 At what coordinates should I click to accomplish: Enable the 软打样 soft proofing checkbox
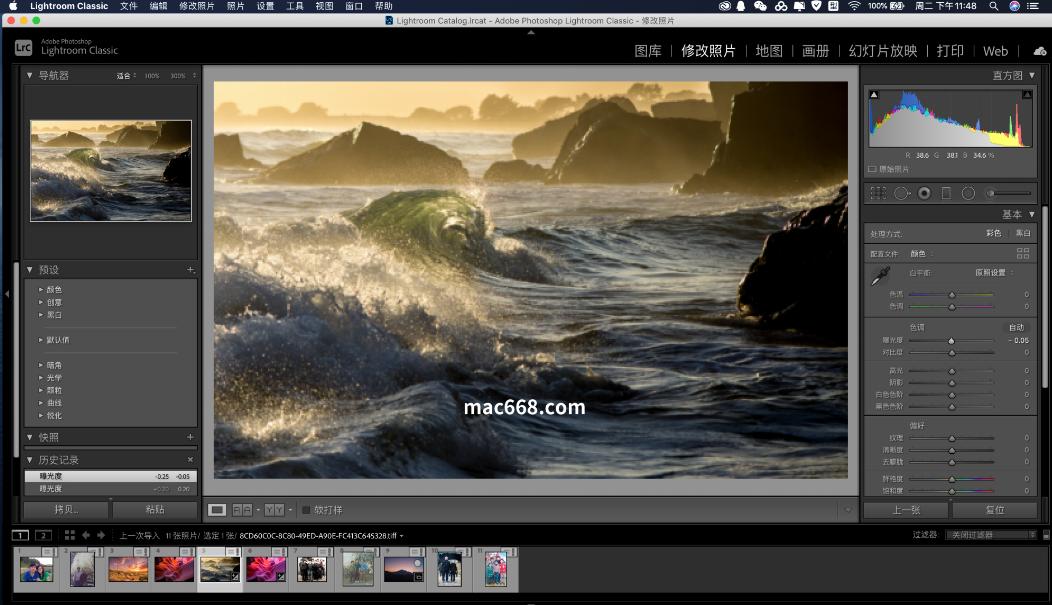(307, 510)
